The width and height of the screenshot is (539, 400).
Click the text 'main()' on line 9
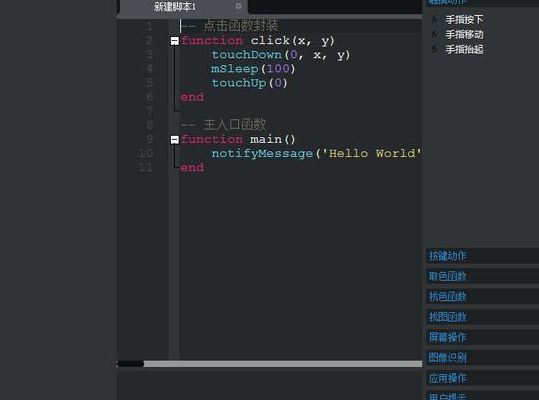[272, 140]
